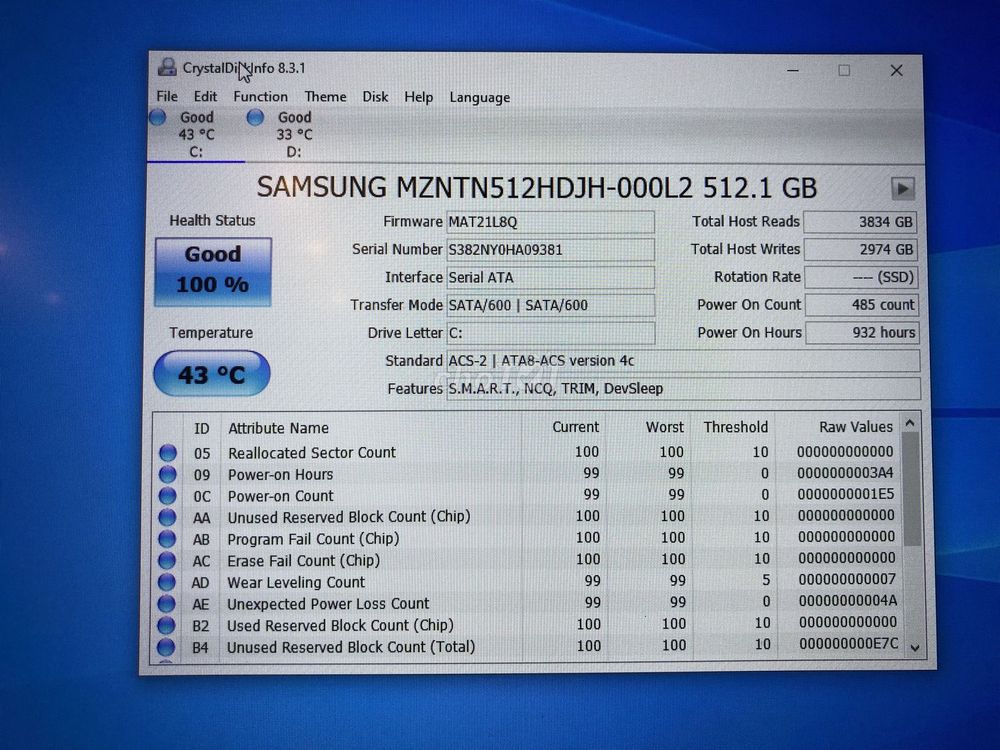Open the Function menu
1000x750 pixels.
(x=260, y=96)
